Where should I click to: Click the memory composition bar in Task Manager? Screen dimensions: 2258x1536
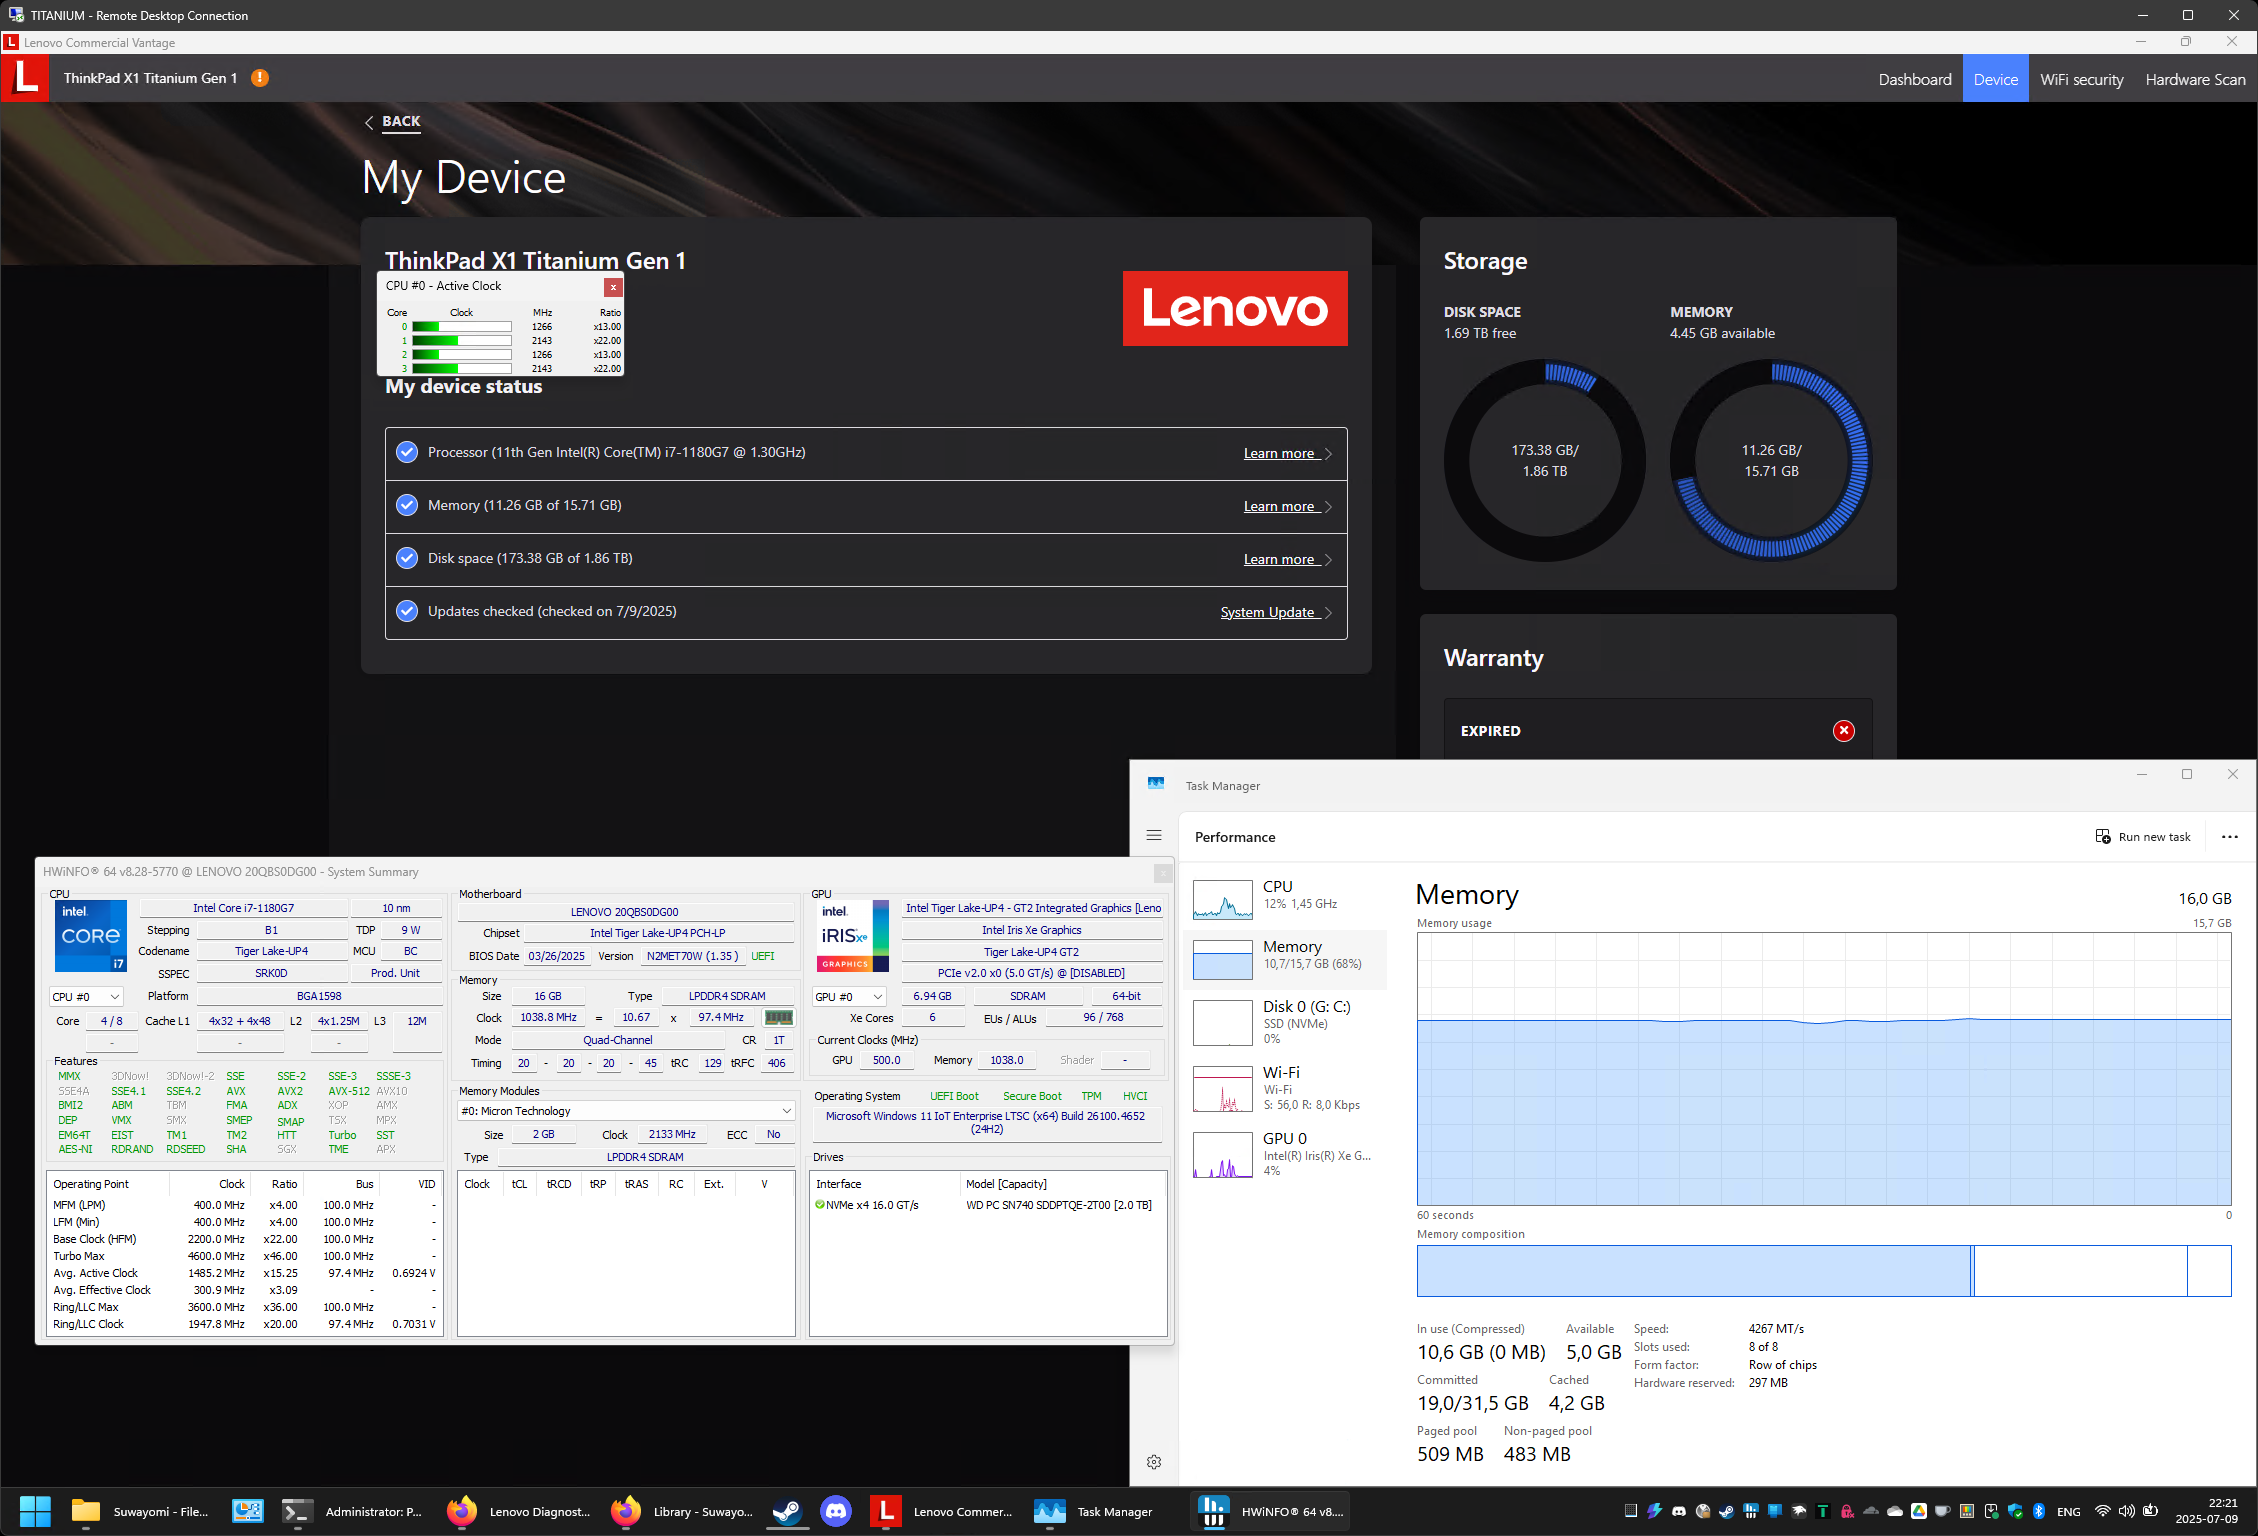(1823, 1270)
